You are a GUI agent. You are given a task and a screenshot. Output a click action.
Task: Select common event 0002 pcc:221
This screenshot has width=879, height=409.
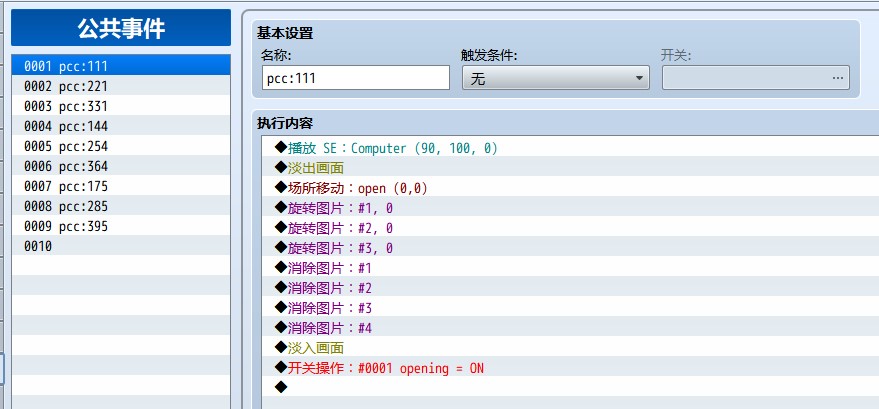coord(121,86)
